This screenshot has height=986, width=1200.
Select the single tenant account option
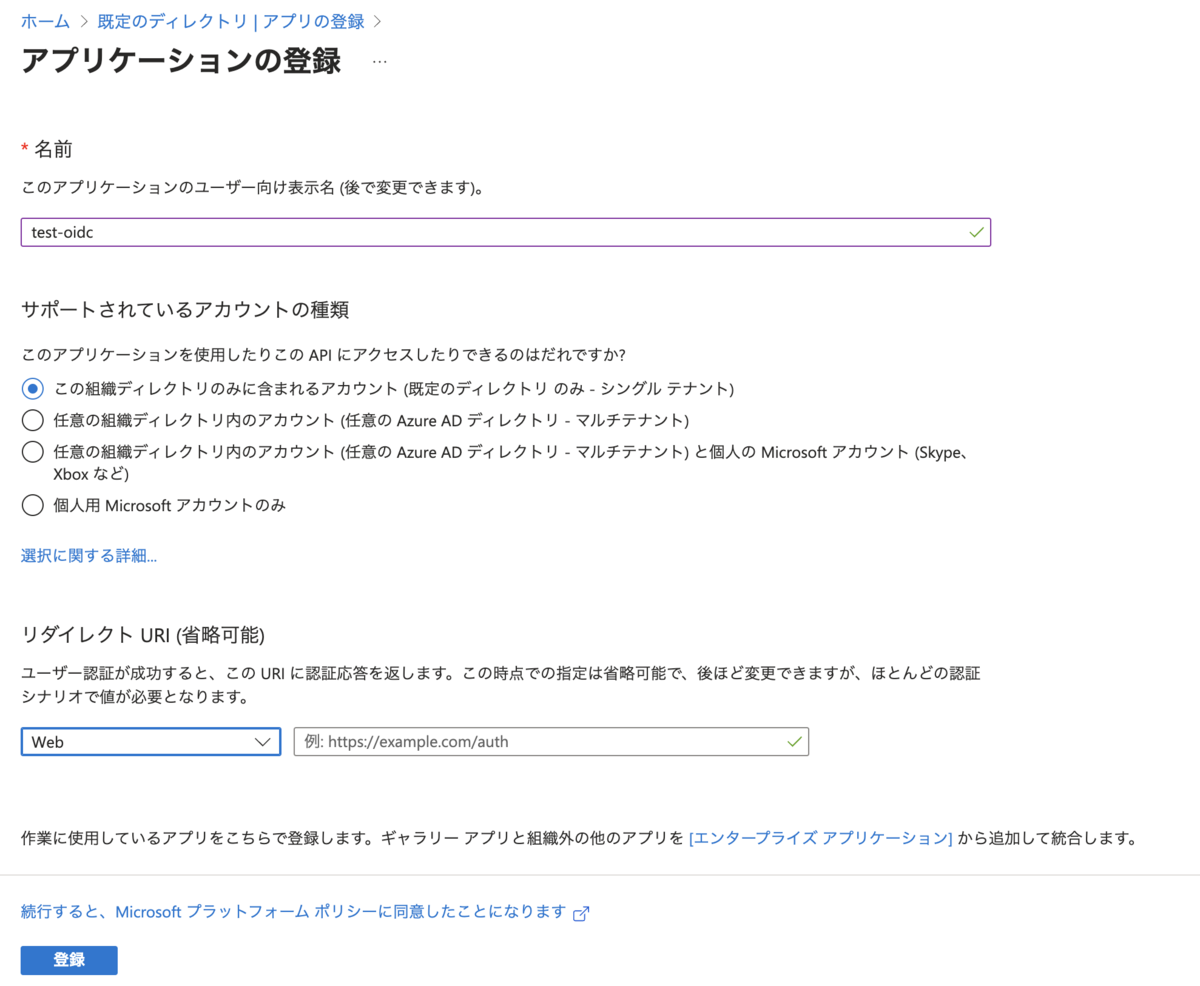31,390
